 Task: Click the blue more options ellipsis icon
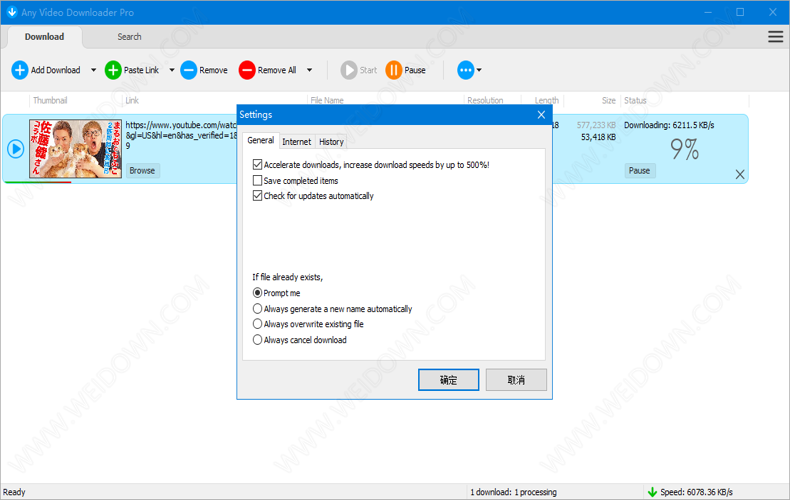click(x=466, y=70)
